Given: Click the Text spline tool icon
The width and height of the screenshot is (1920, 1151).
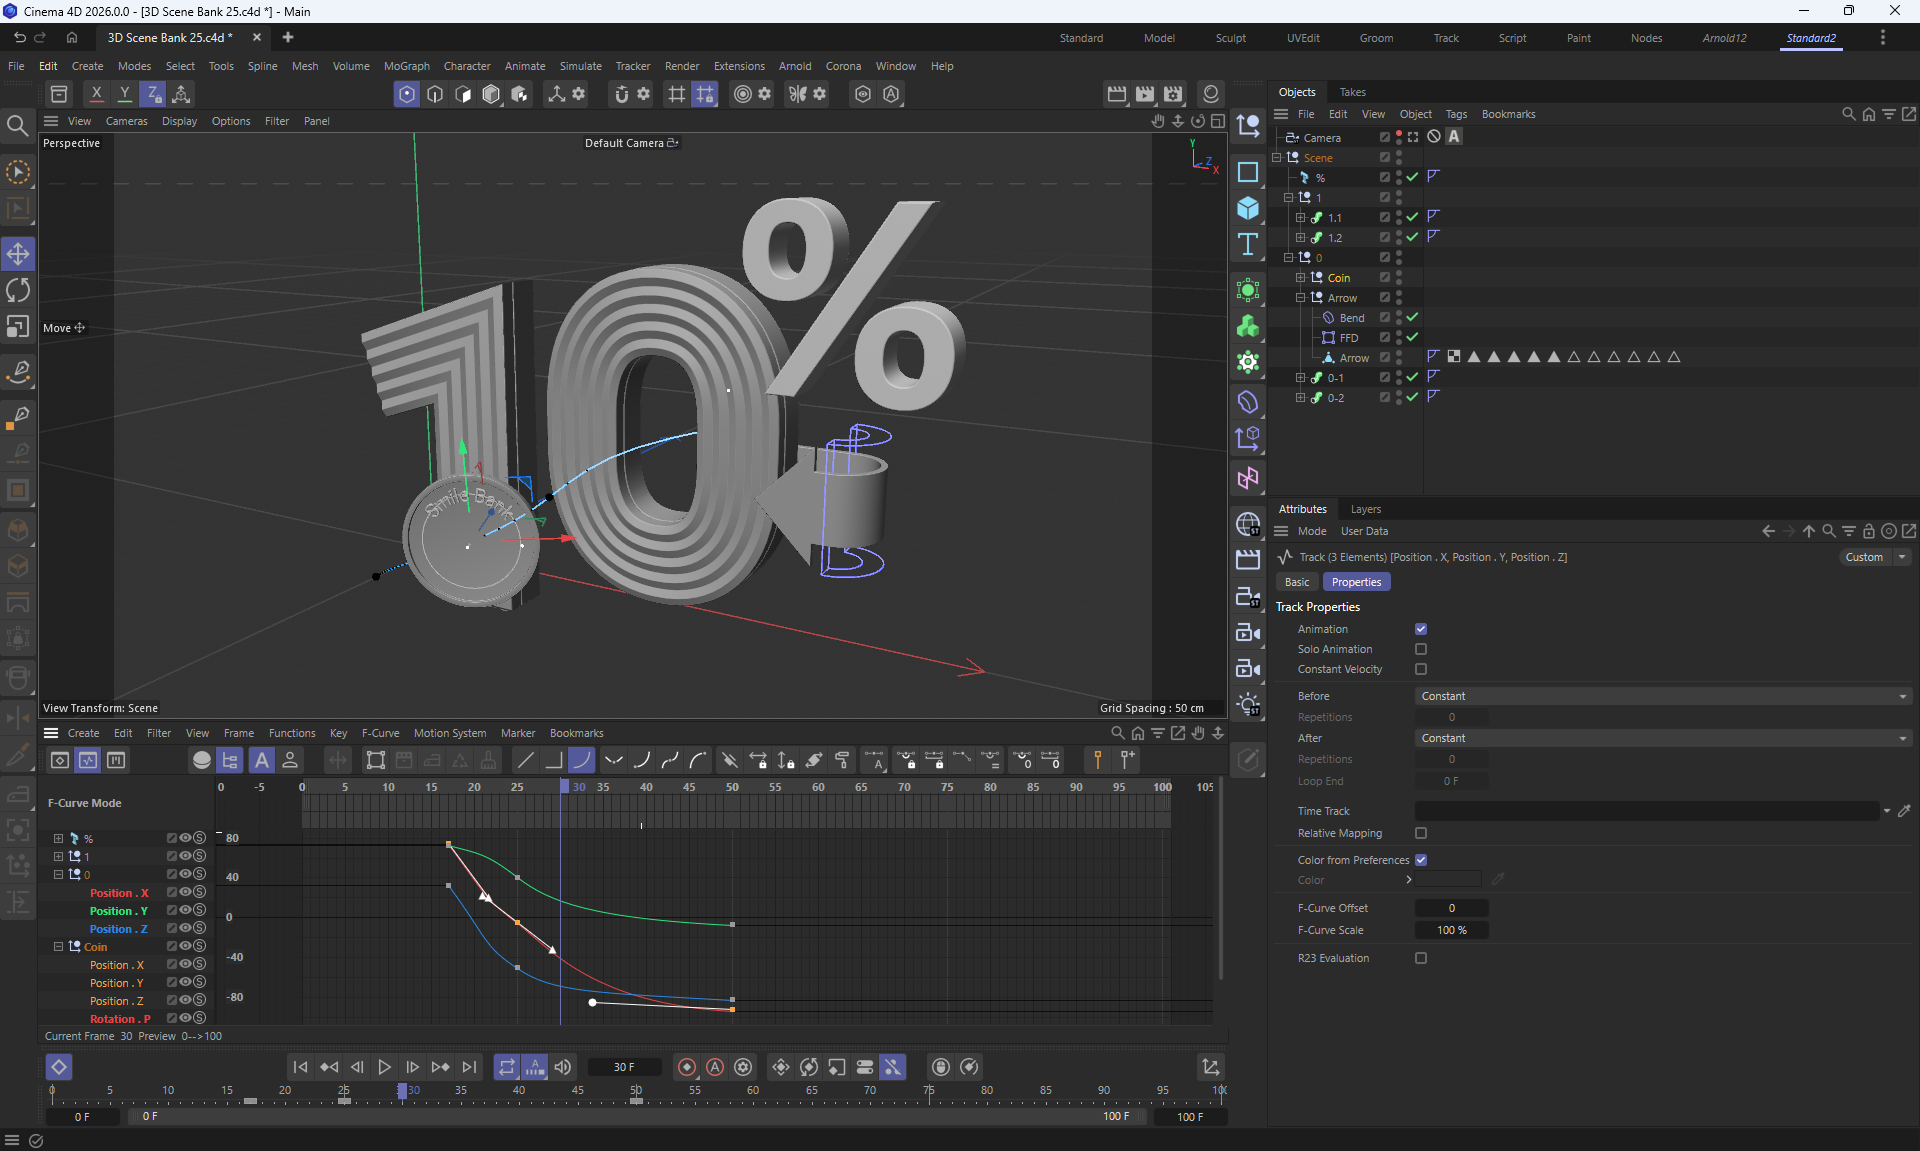Looking at the screenshot, I should [1248, 245].
